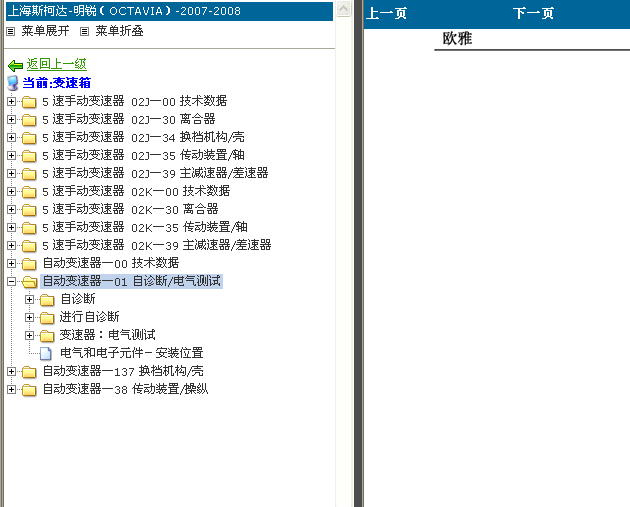Select 5速手动变速器 02K一00 技术数据
Image resolution: width=630 pixels, height=507 pixels.
click(x=136, y=191)
